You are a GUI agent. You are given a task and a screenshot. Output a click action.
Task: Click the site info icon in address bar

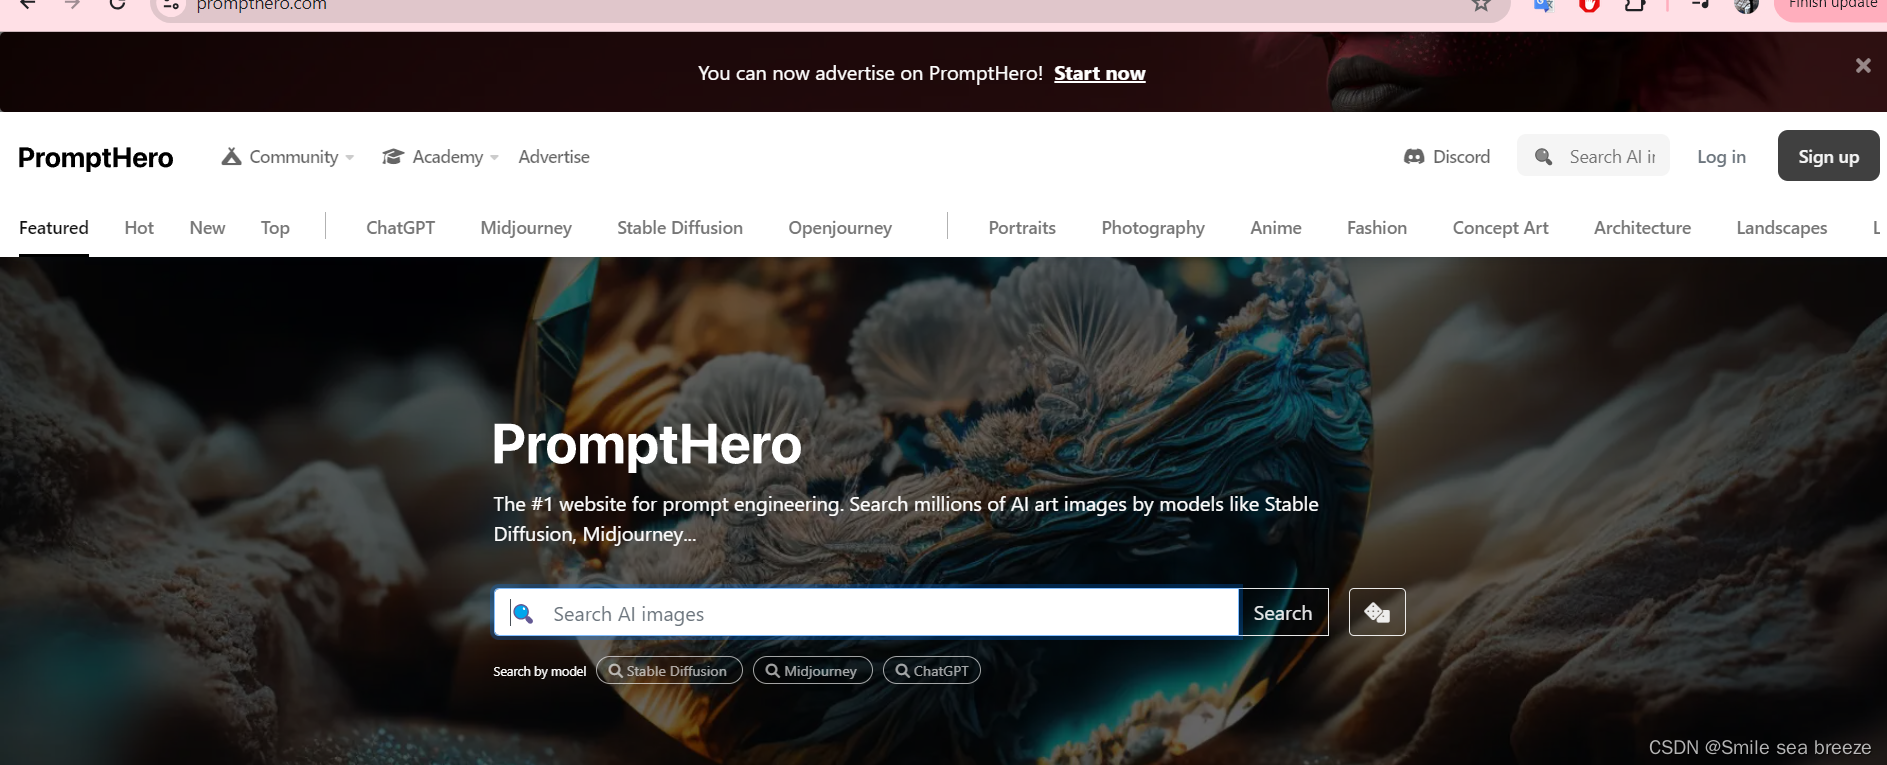171,4
